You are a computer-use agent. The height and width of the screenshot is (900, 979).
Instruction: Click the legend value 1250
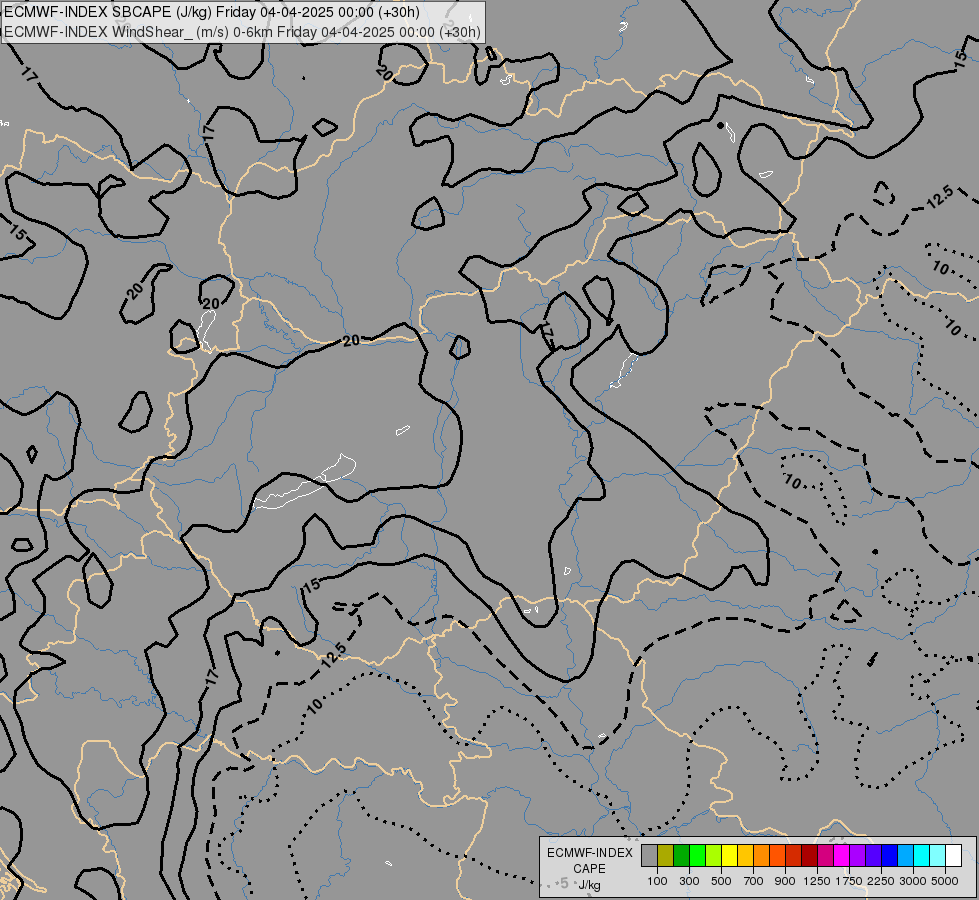click(817, 881)
